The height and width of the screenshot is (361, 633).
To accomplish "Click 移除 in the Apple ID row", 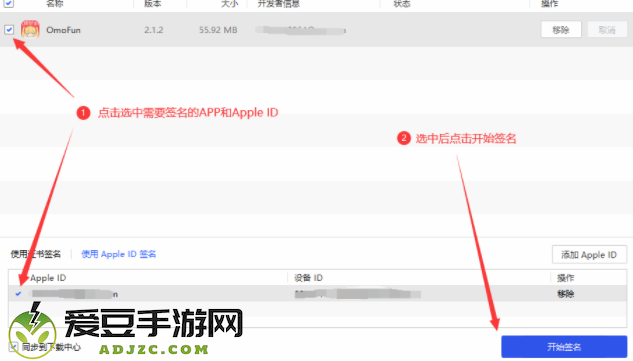I will [566, 294].
